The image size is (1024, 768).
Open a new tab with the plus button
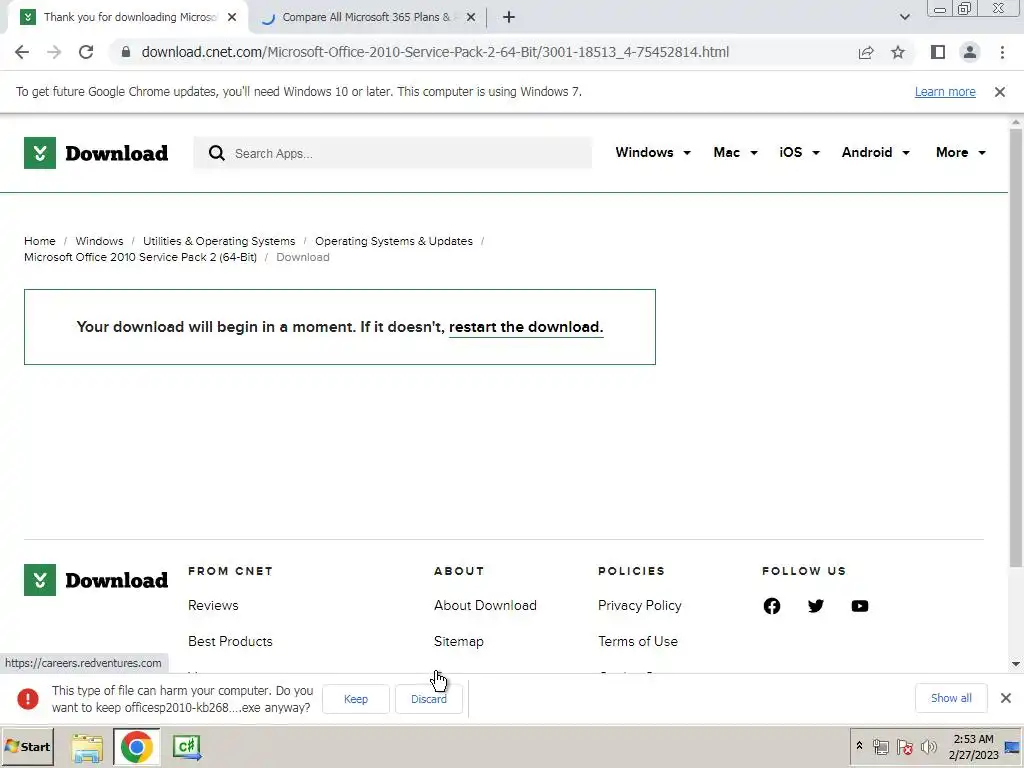pos(509,18)
